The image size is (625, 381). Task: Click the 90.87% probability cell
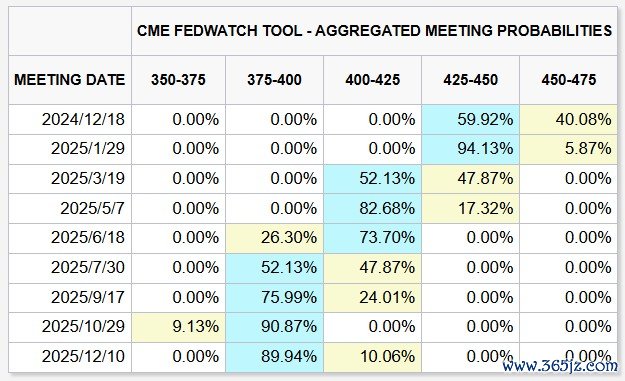click(x=274, y=327)
